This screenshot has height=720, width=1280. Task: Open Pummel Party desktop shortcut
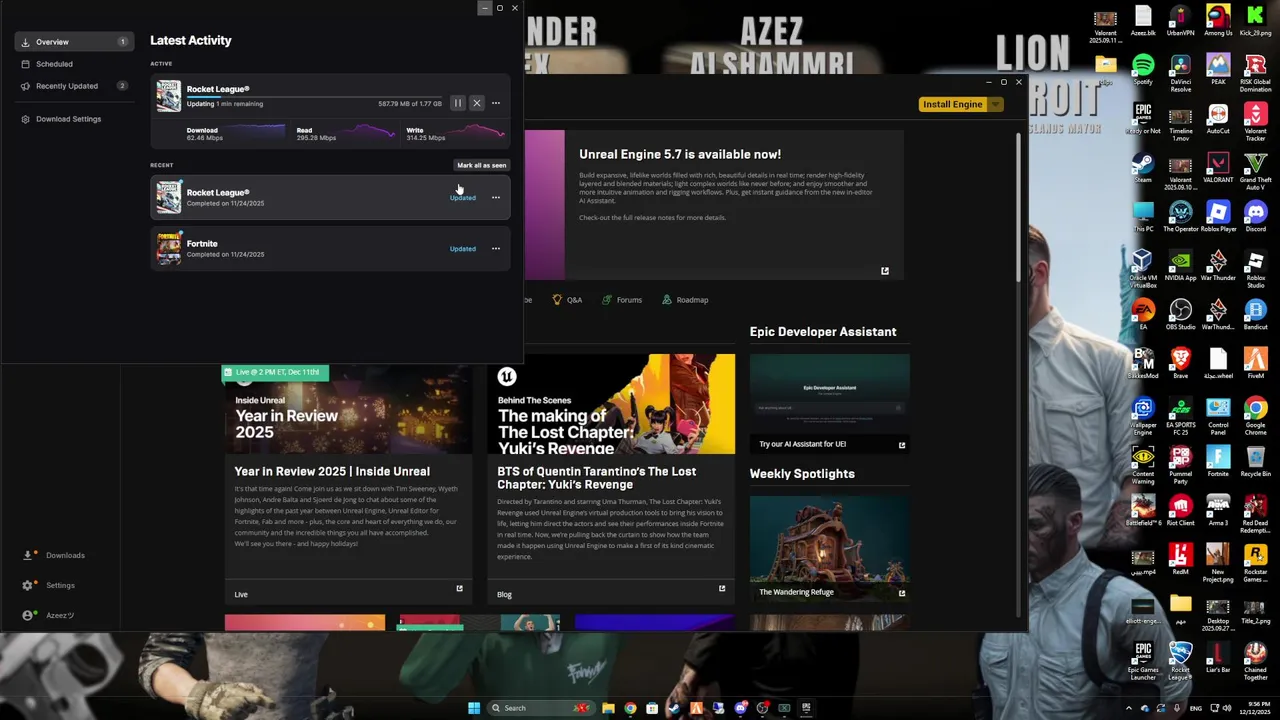pyautogui.click(x=1181, y=465)
